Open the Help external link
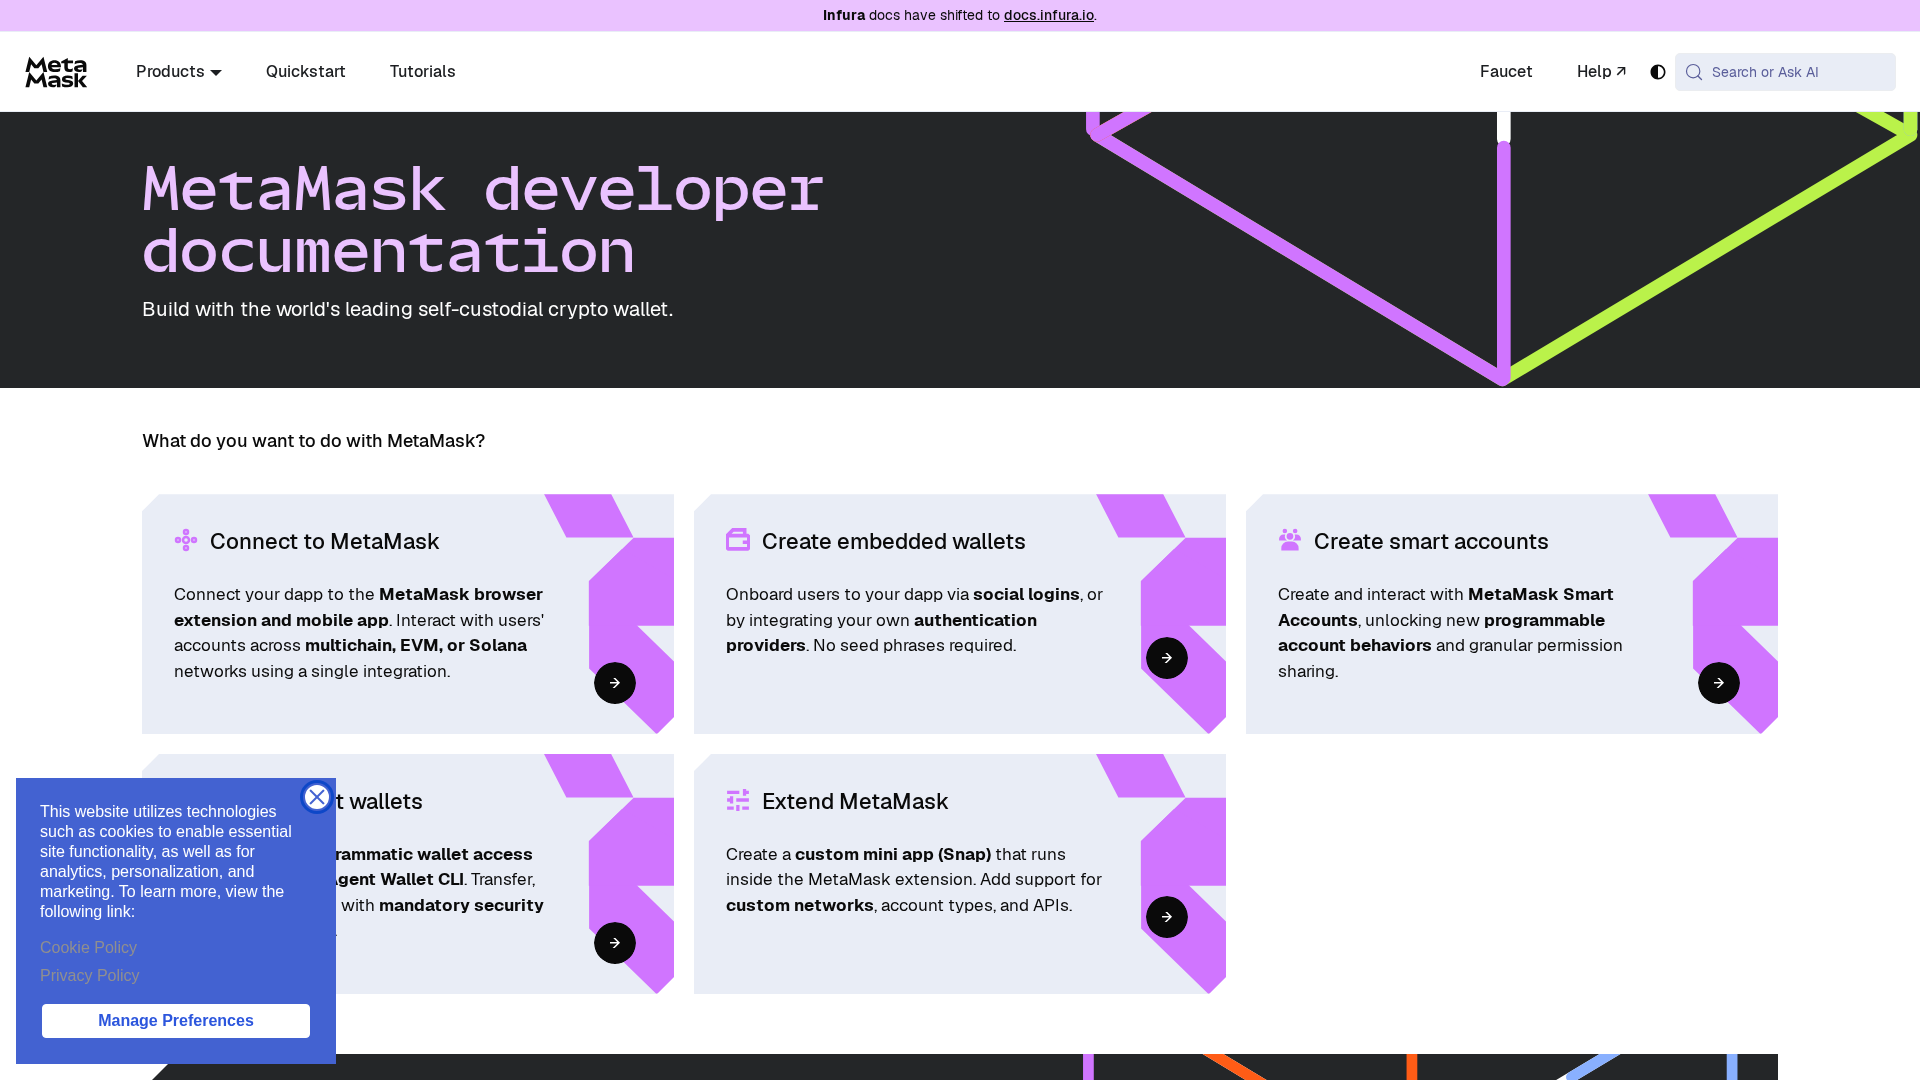1920x1080 pixels. pos(1602,72)
